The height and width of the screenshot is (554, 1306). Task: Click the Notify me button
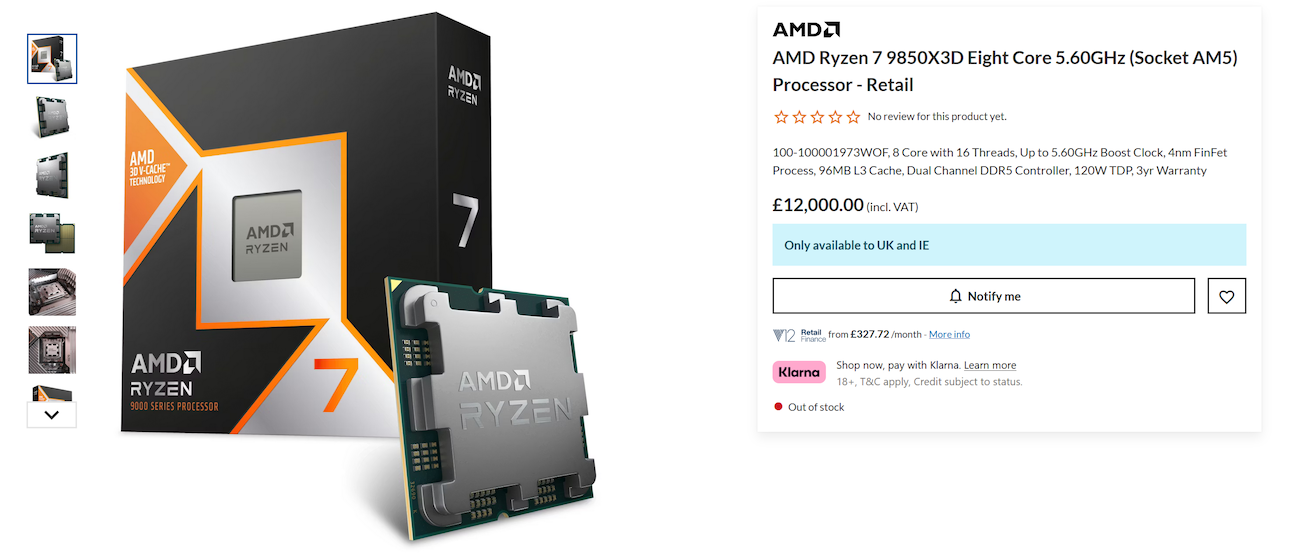tap(984, 296)
